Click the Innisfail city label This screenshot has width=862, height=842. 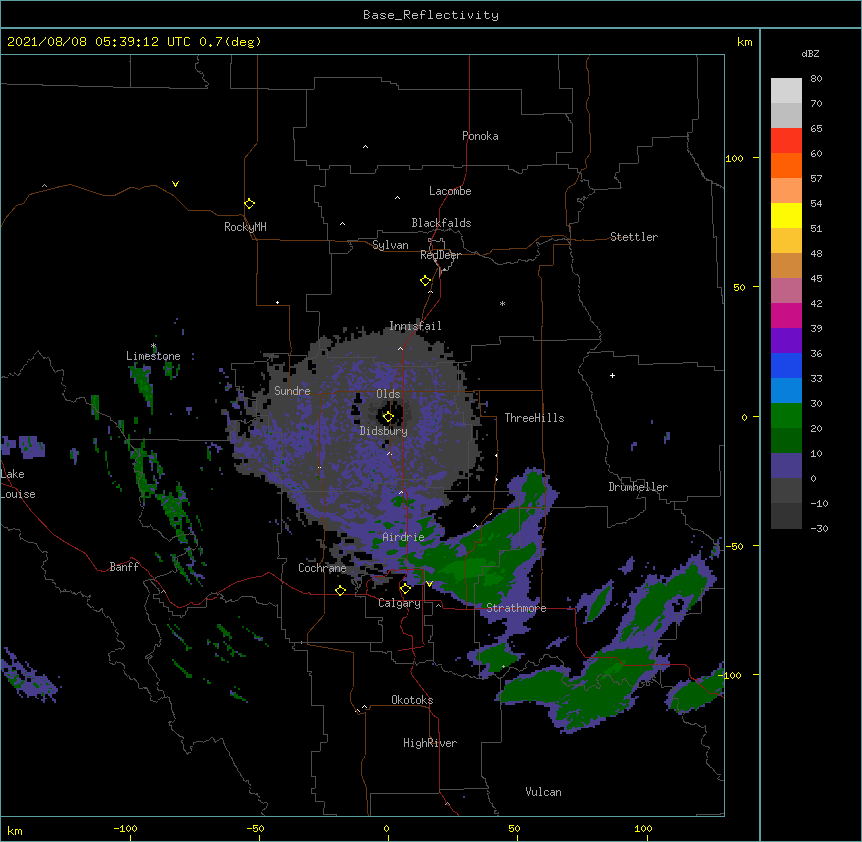pyautogui.click(x=415, y=326)
